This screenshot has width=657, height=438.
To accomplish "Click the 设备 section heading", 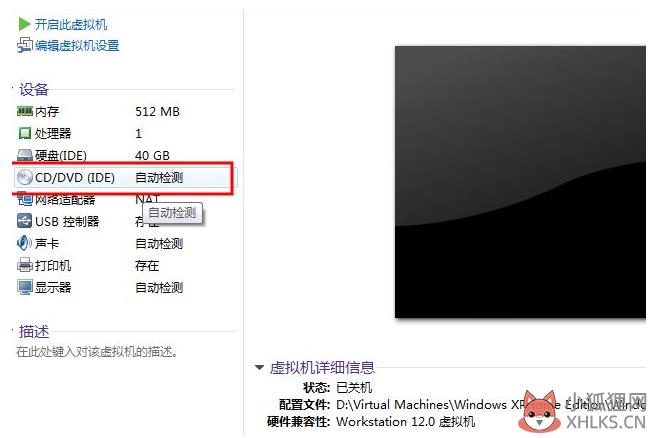I will pos(34,89).
